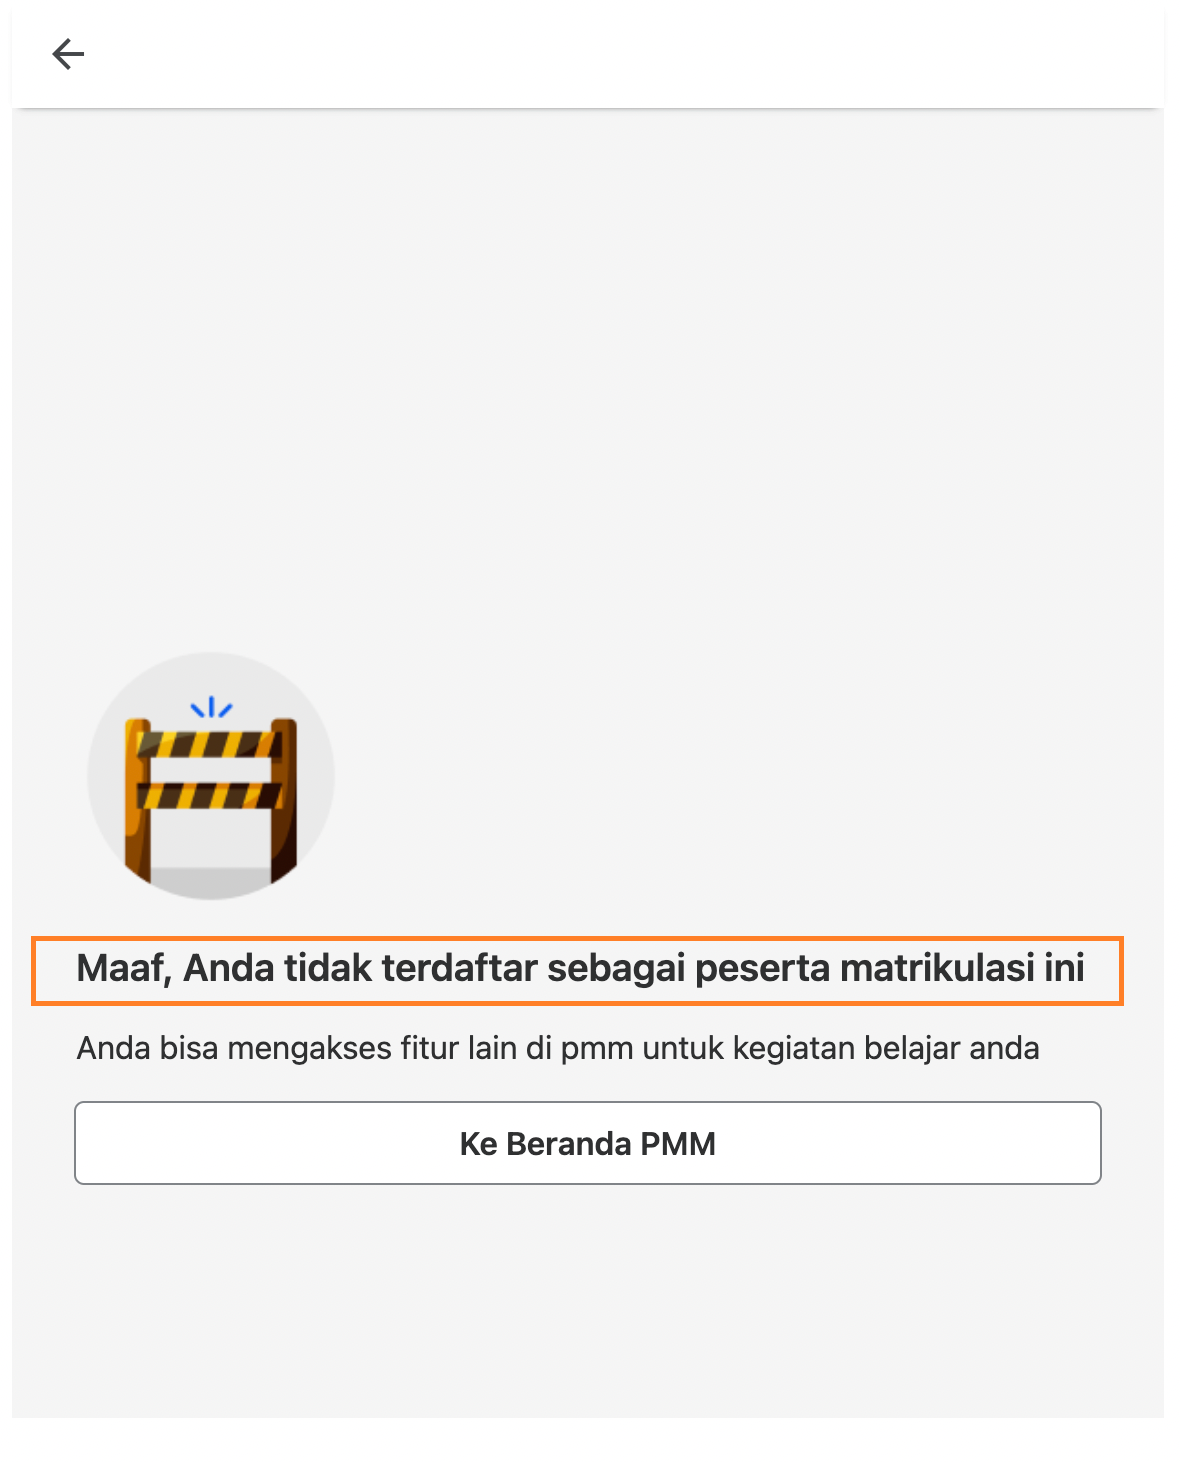Click the barrier's lower striped bar
1180x1462 pixels.
[x=210, y=796]
